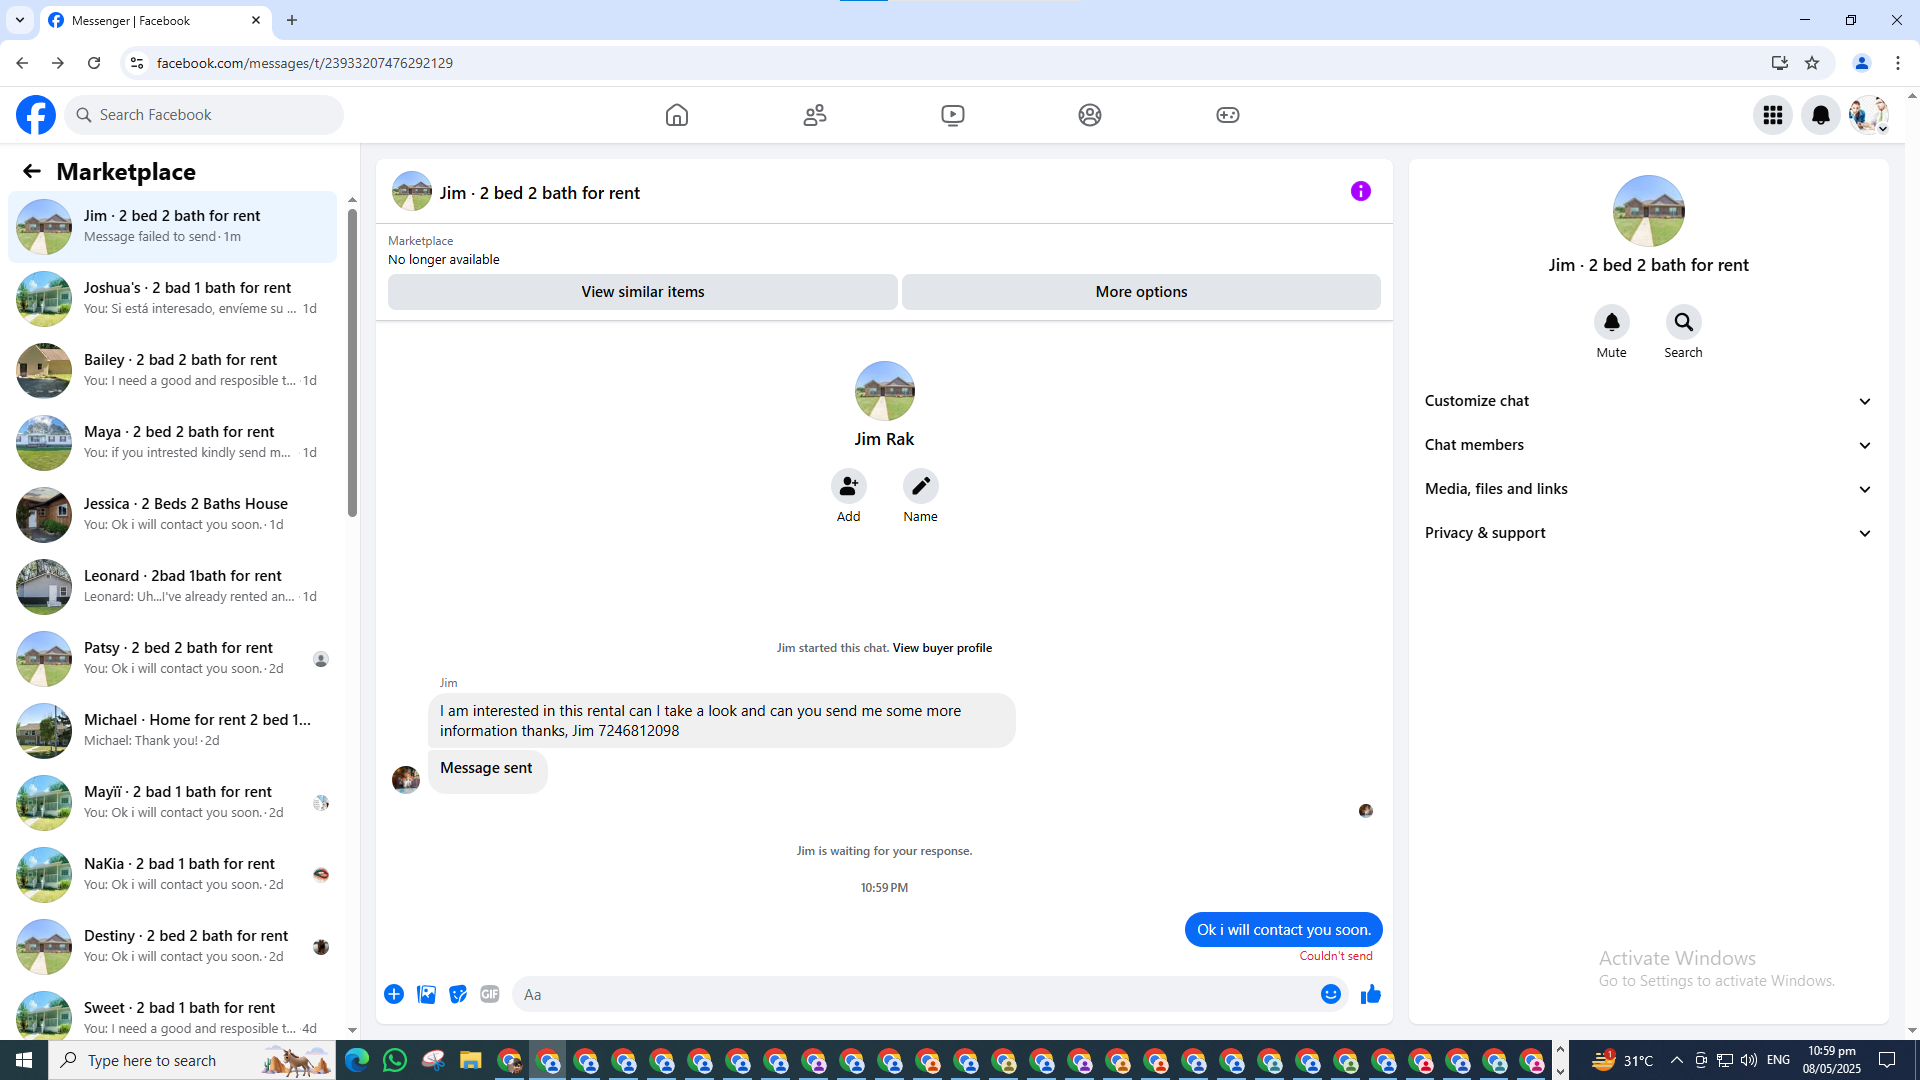Open the notifications bell

(1821, 115)
